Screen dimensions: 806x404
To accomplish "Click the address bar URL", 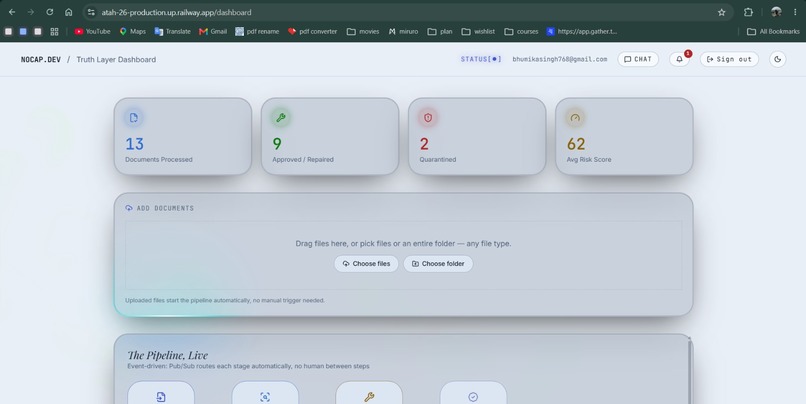I will point(176,12).
